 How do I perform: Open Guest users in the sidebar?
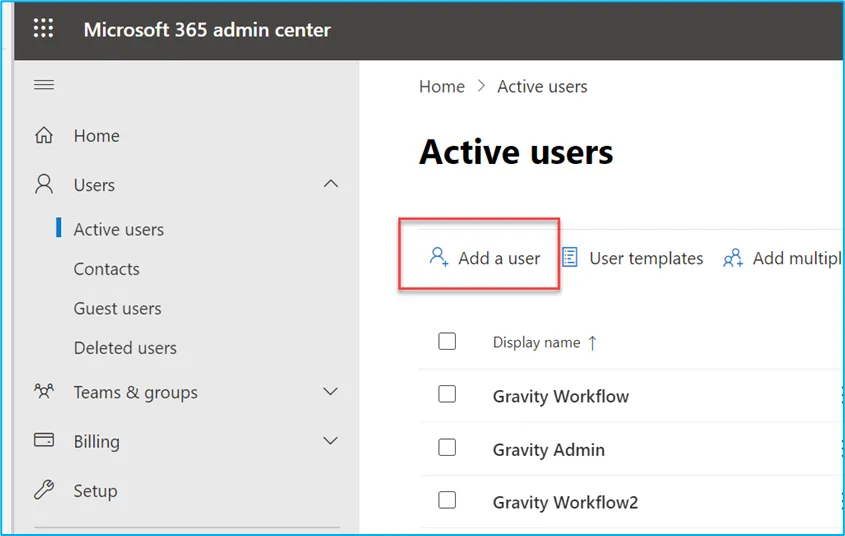117,309
